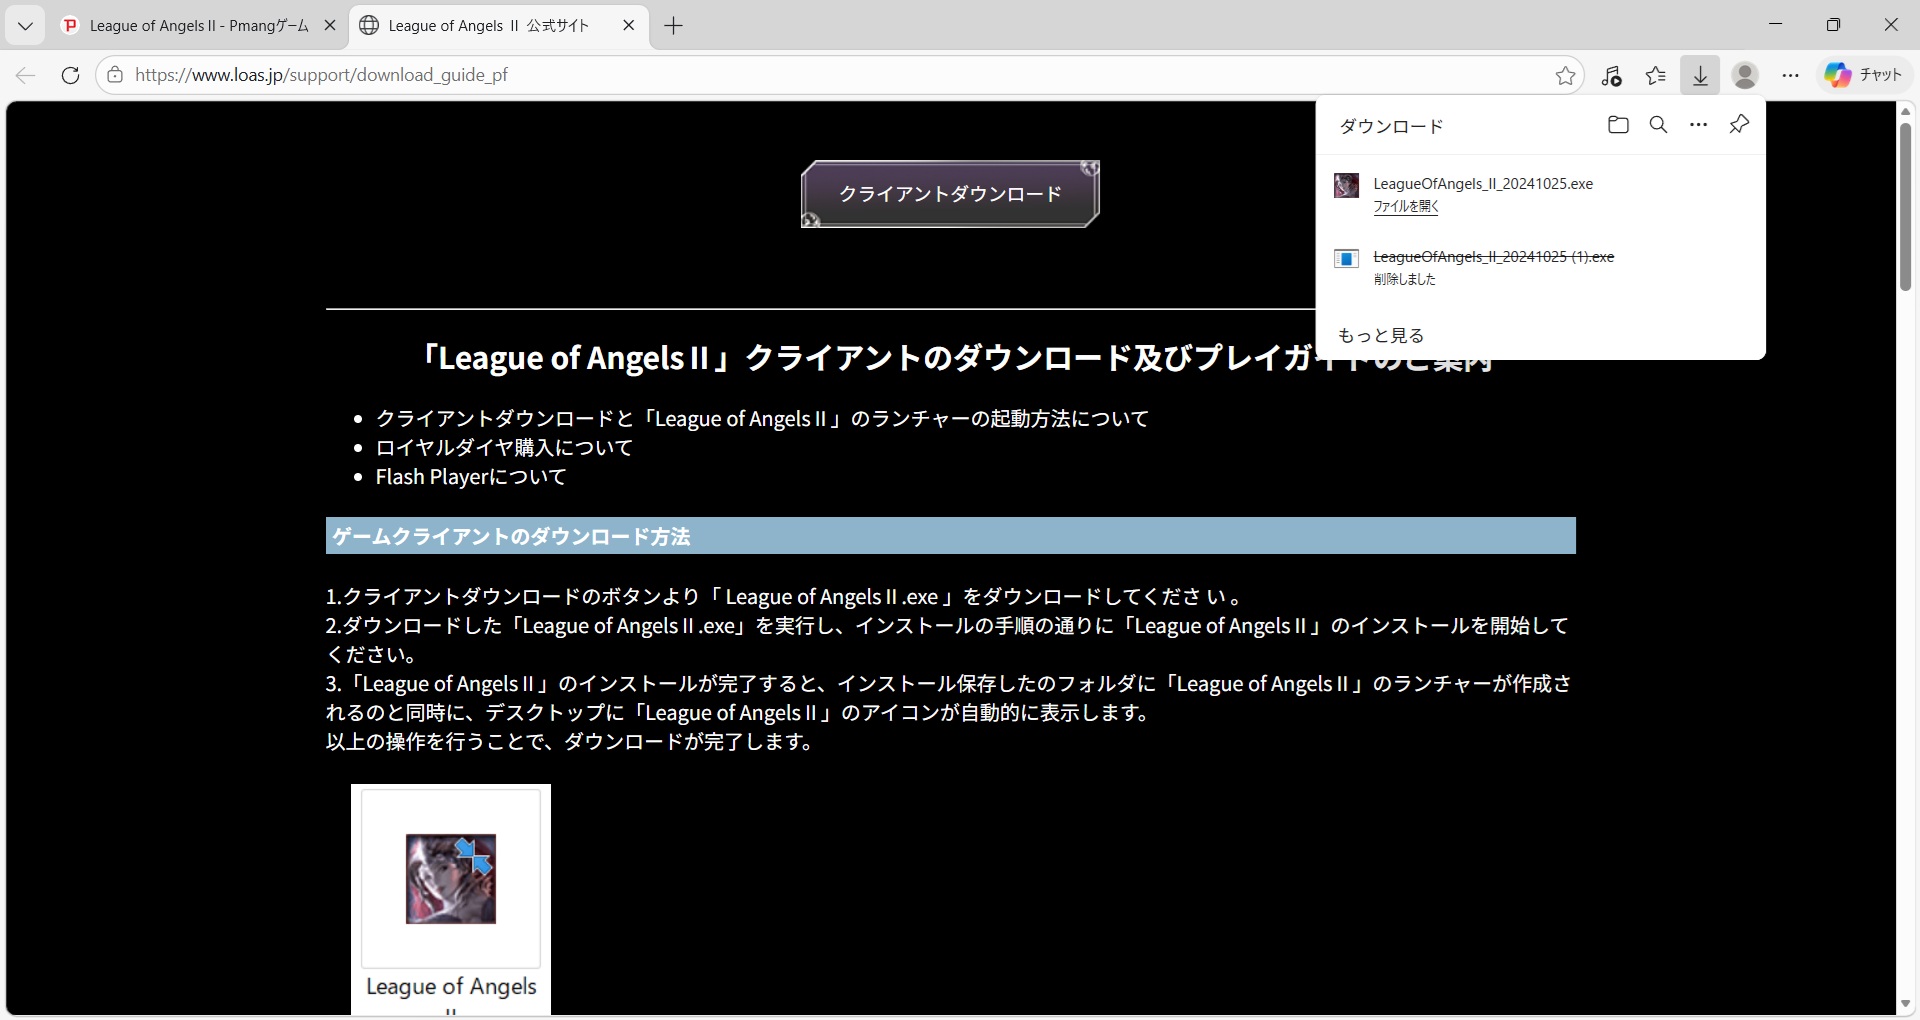This screenshot has width=1920, height=1020.
Task: Open the favorites list icon on the toolbar
Action: coord(1656,75)
